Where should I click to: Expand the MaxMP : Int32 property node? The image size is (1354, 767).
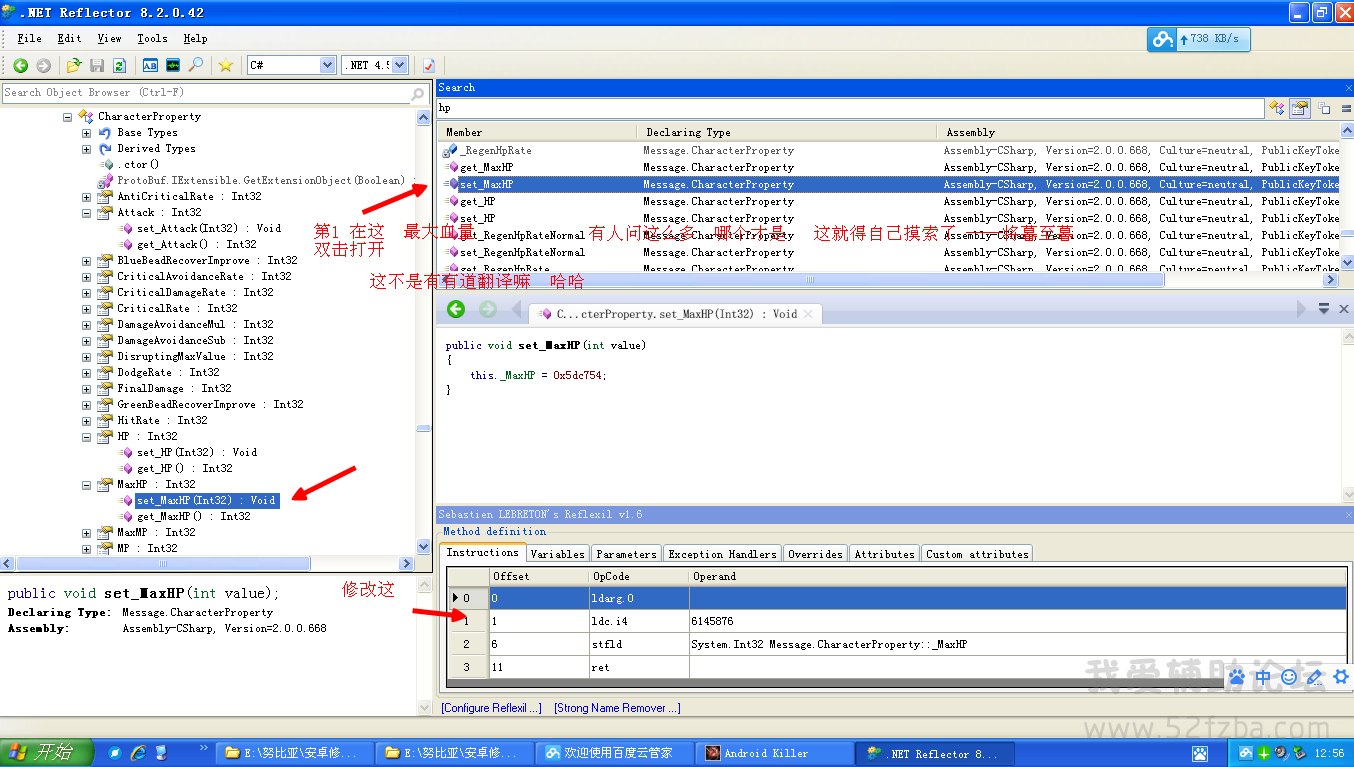[x=87, y=533]
